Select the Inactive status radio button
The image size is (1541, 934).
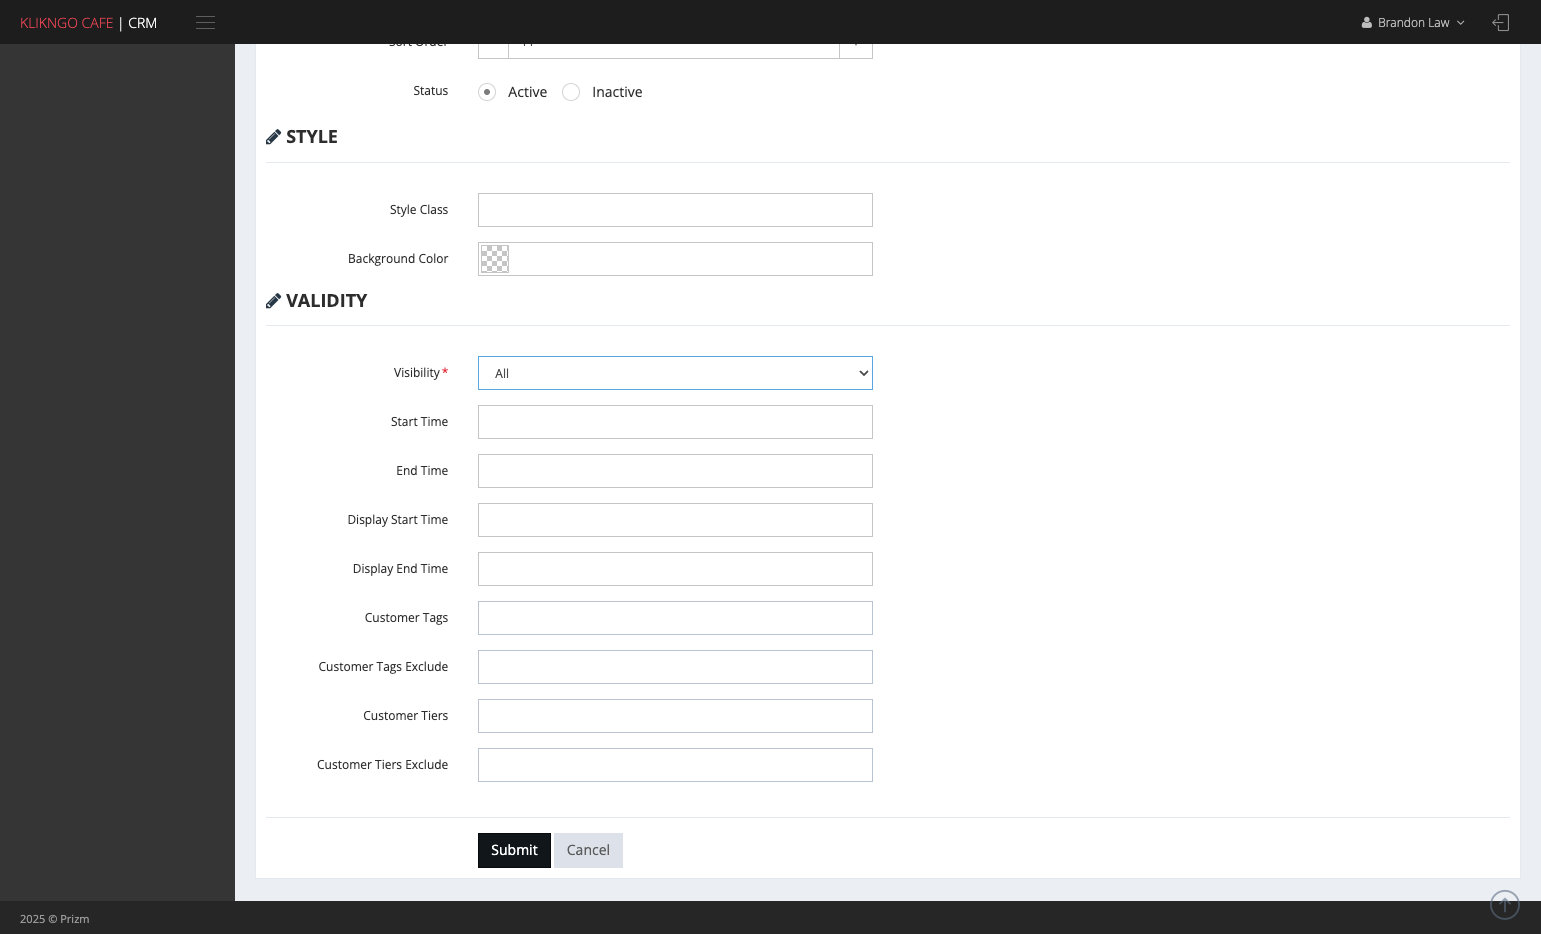[x=571, y=92]
